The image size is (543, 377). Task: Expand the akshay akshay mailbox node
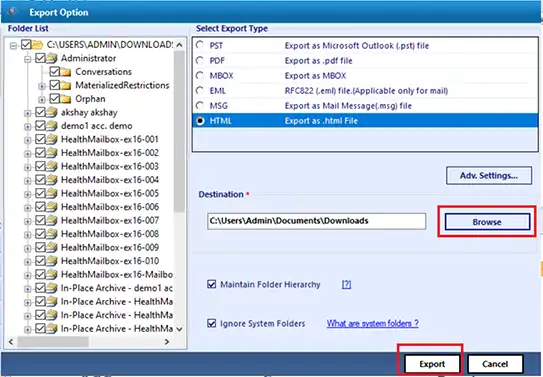[x=27, y=113]
